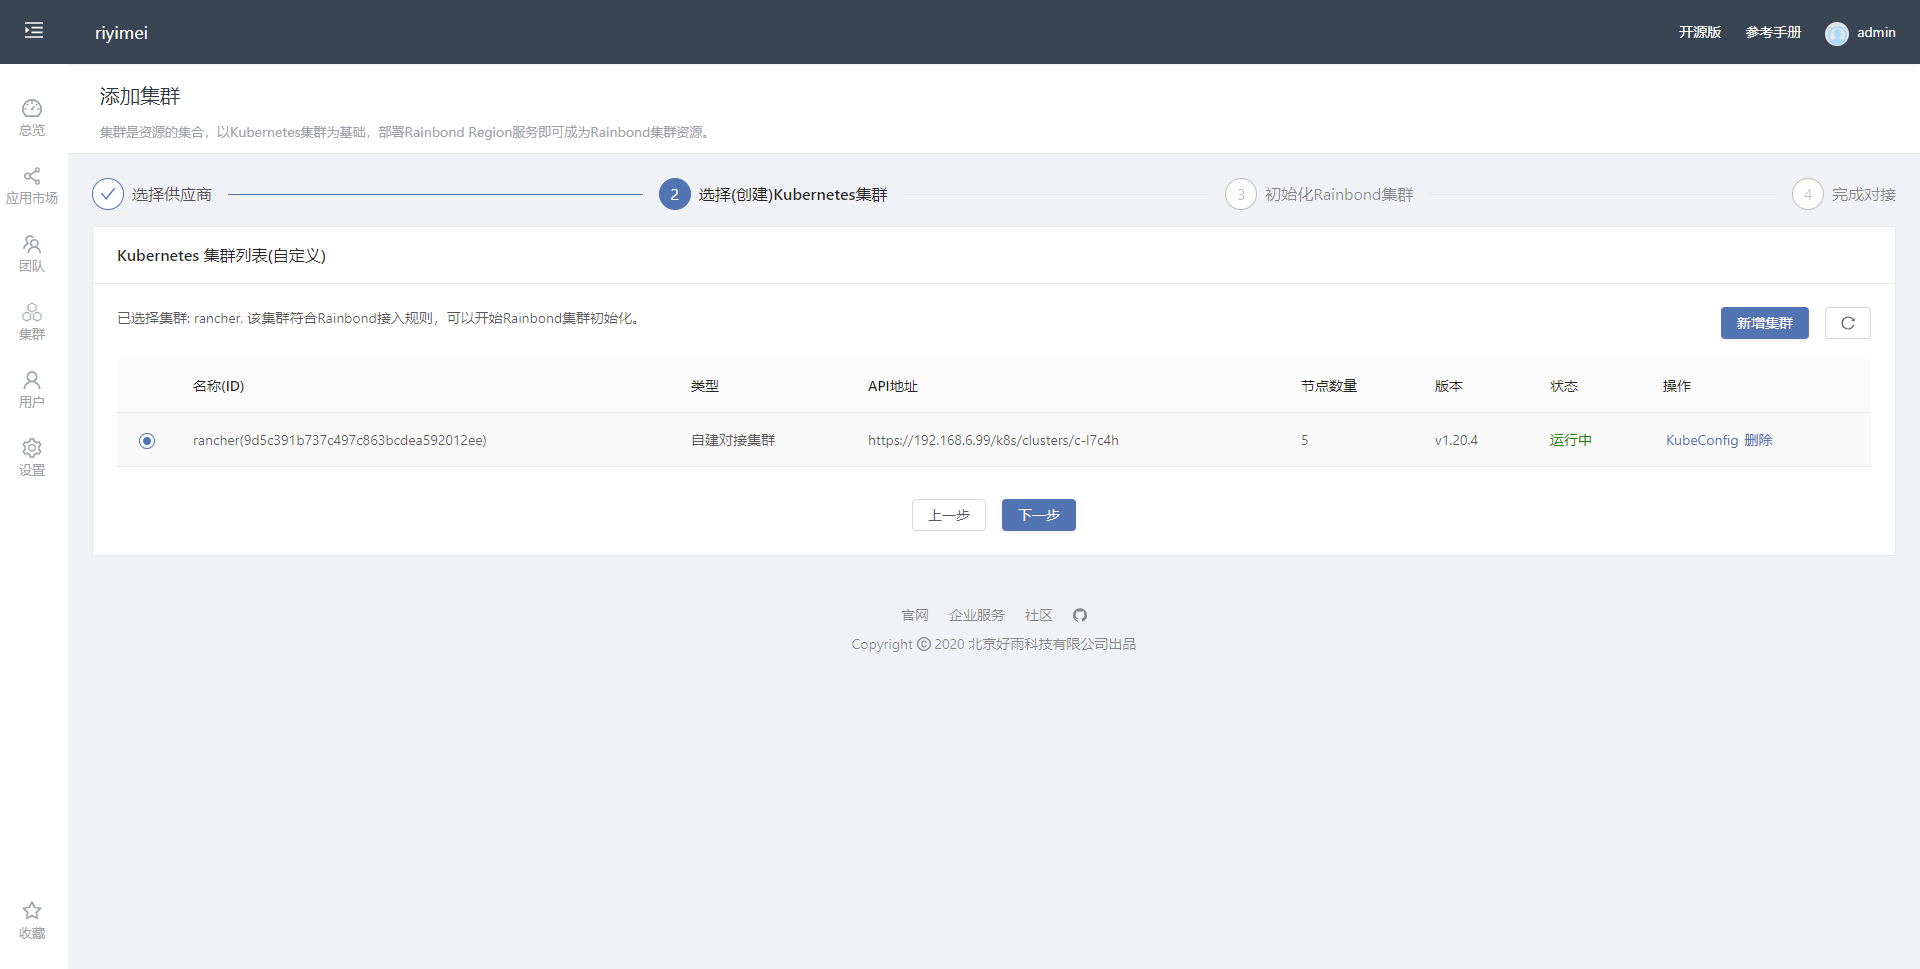Open 应用市场 app market in sidebar

[x=32, y=186]
